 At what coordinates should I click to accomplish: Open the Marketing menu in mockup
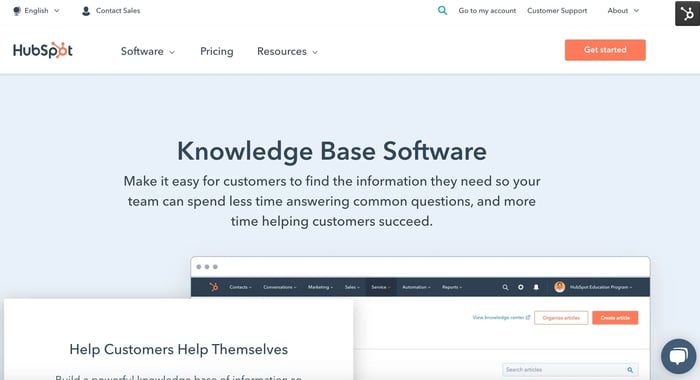coord(320,287)
